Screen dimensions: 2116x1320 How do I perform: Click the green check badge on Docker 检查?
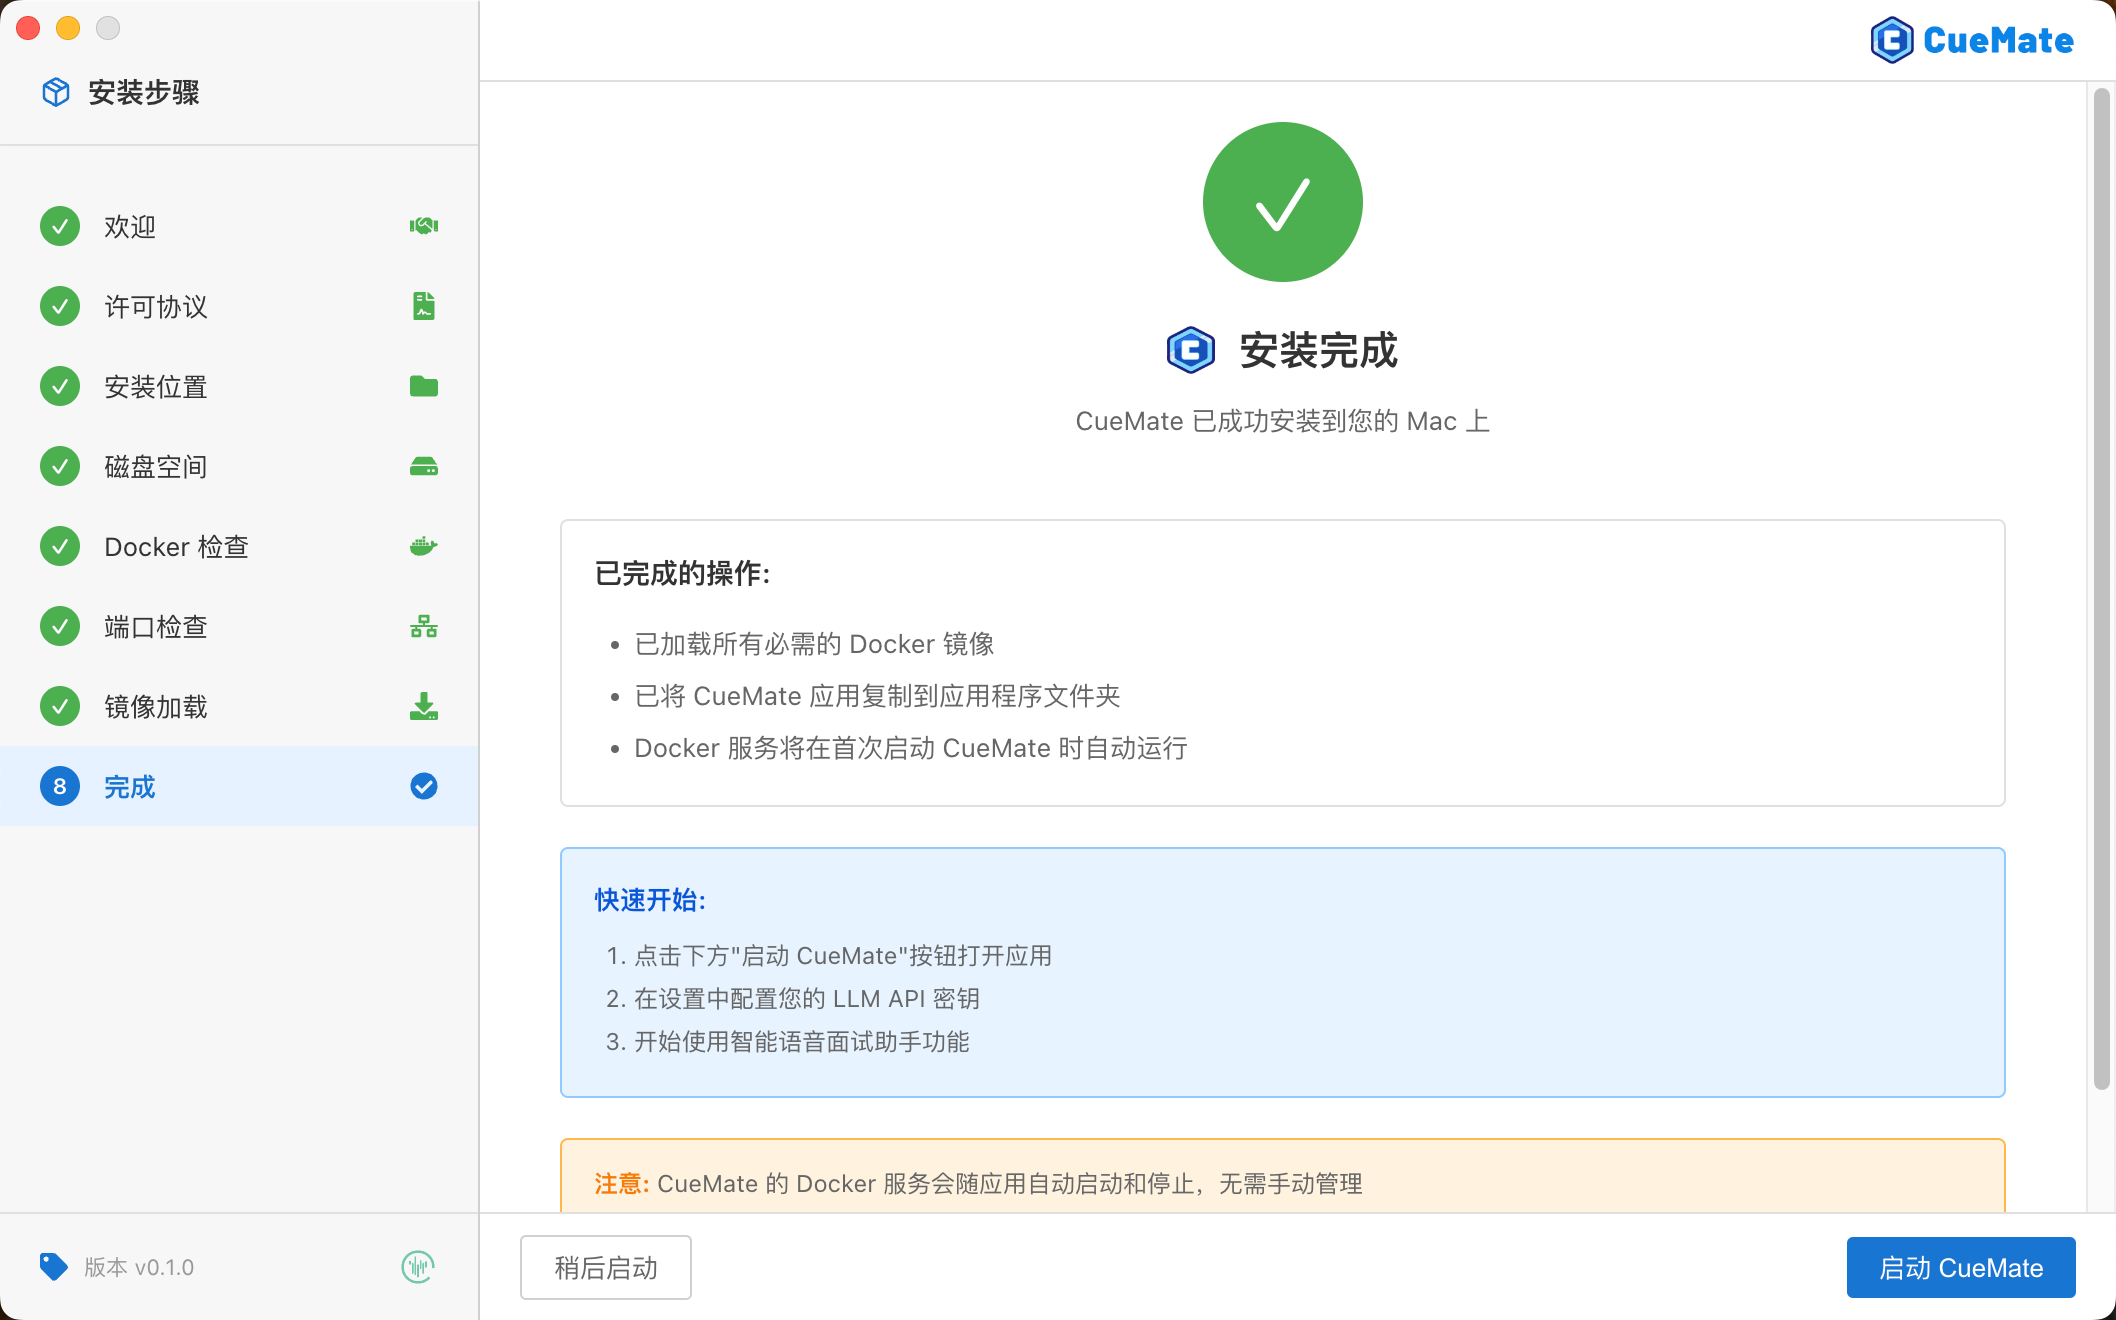[x=59, y=546]
